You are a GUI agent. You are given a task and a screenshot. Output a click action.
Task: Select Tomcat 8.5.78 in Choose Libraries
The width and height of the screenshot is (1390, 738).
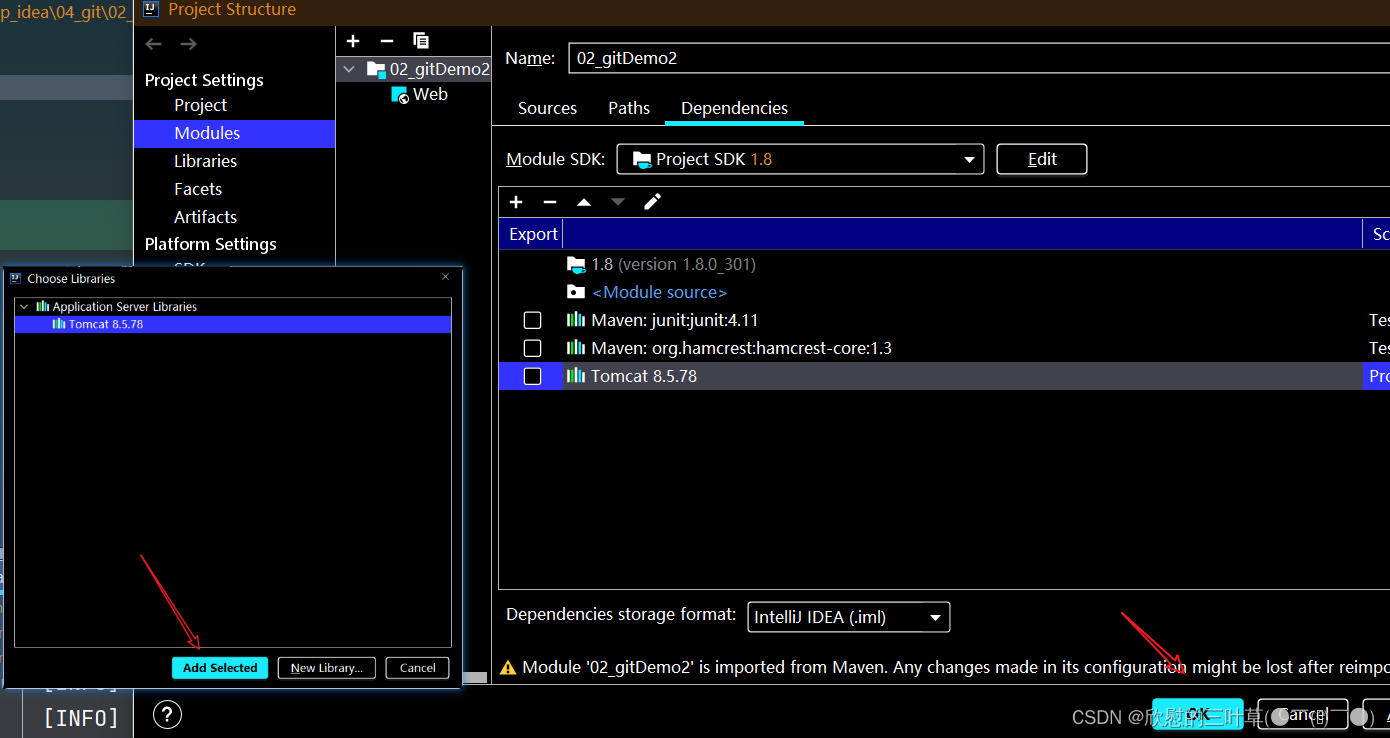tap(233, 325)
